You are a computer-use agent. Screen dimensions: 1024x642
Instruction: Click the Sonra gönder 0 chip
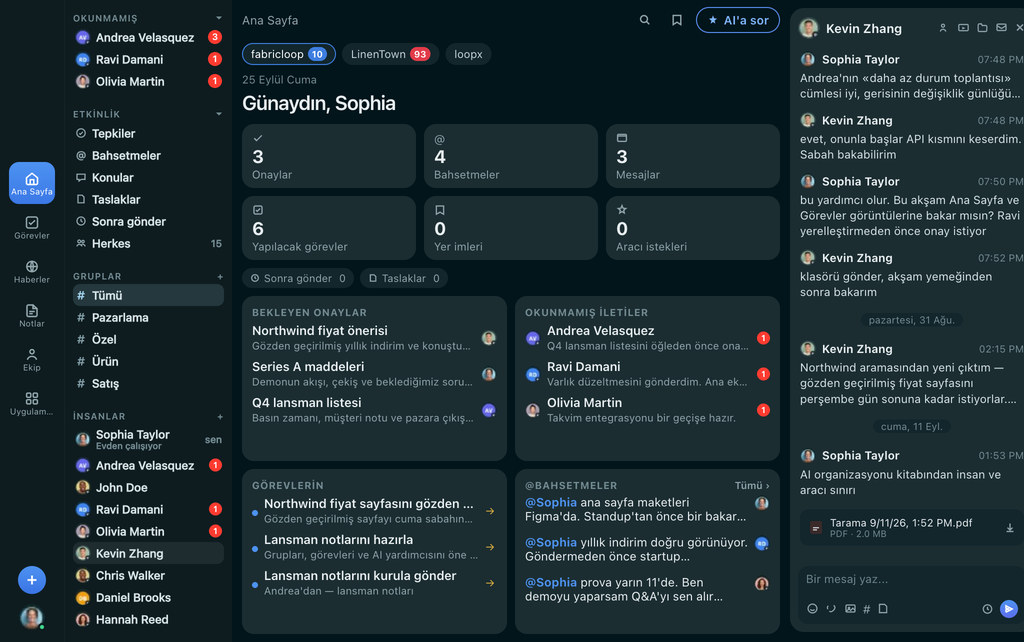pos(298,278)
